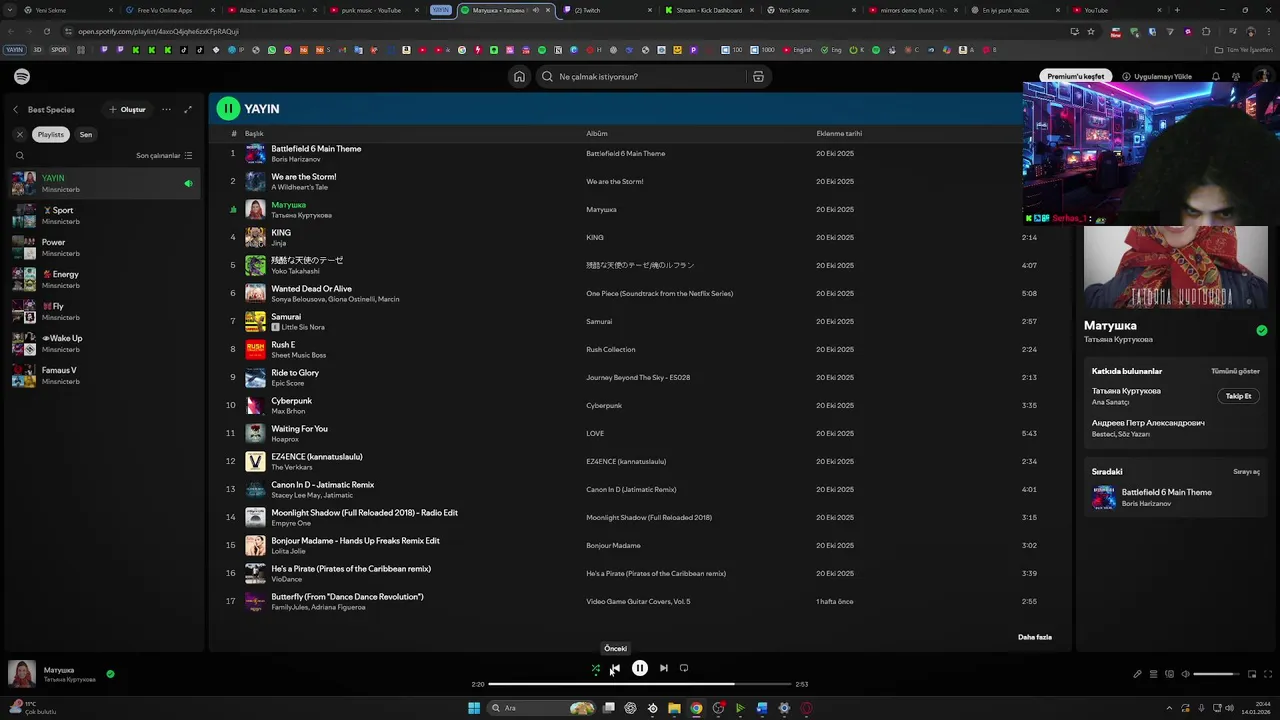Adjust the volume slider

(x=1215, y=674)
